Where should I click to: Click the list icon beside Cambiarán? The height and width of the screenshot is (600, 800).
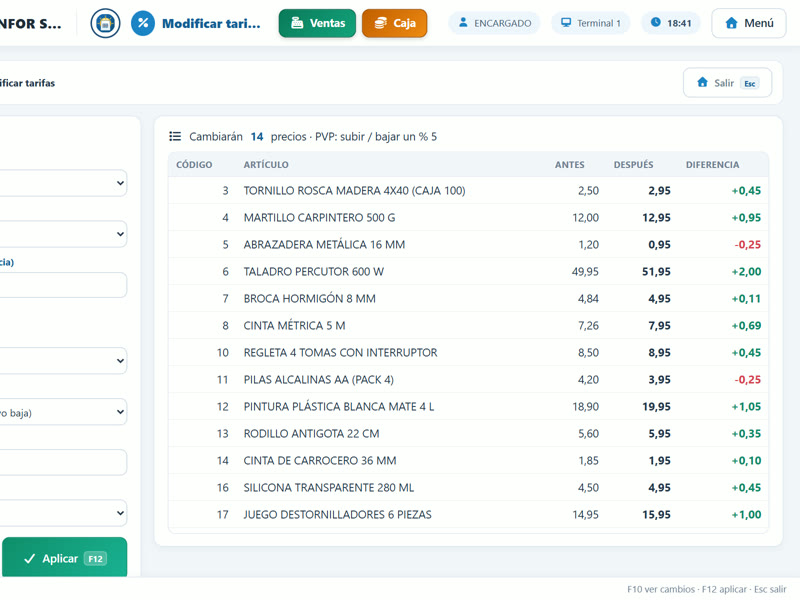(x=175, y=136)
